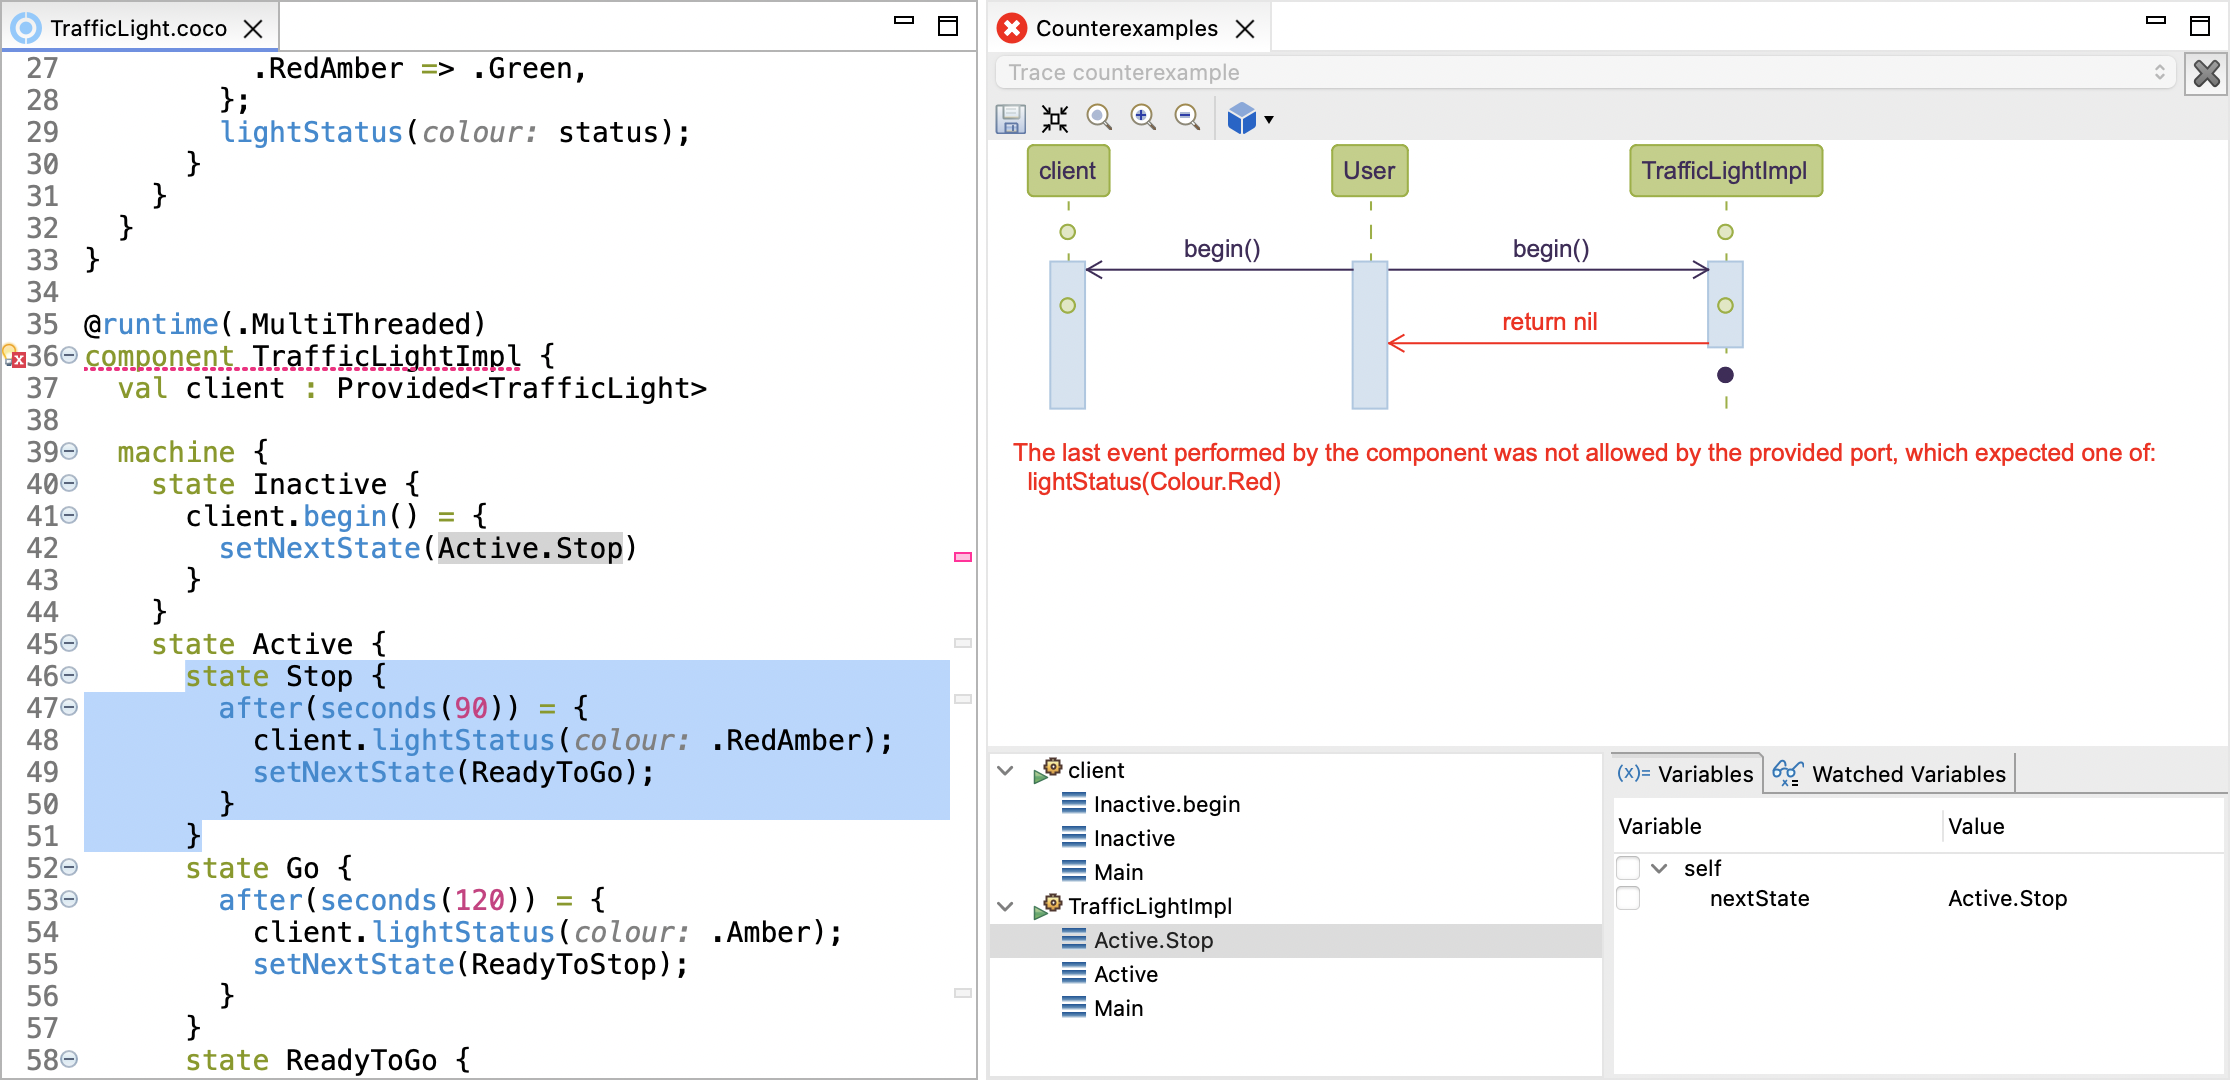Collapse state Go fold on line 52
This screenshot has height=1080, width=2230.
[x=69, y=867]
